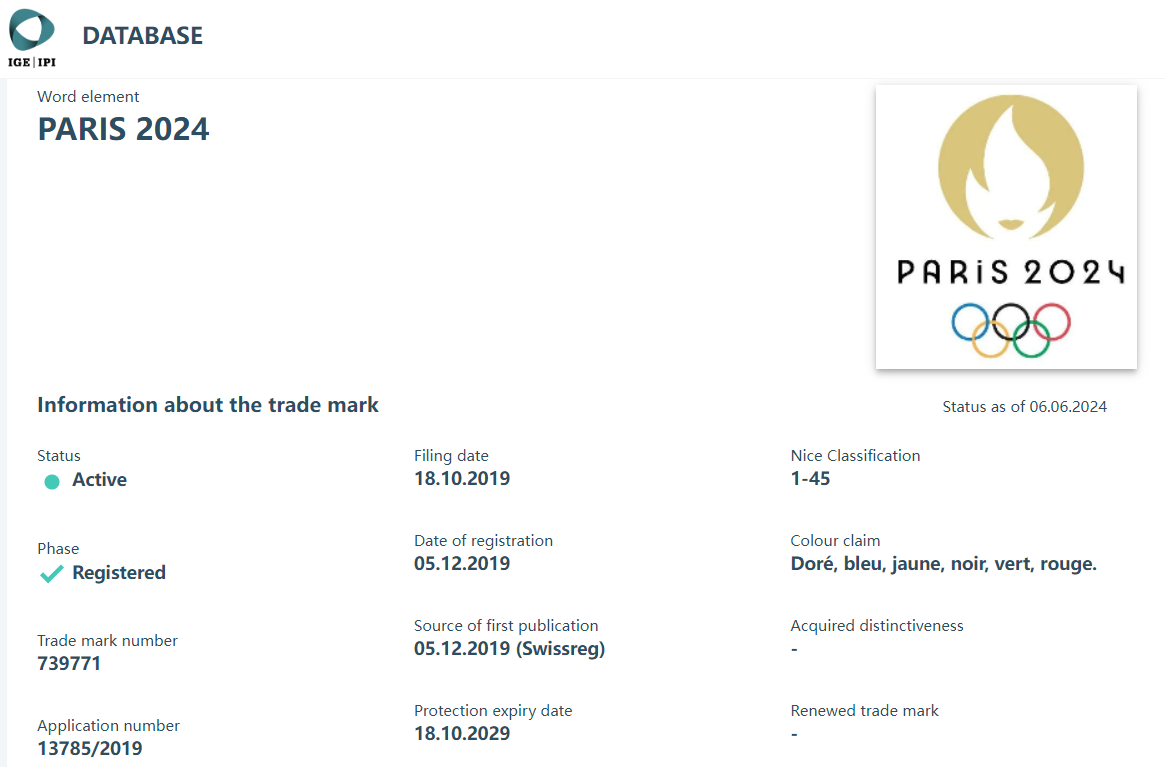The width and height of the screenshot is (1165, 767).
Task: Click the colour claim text starting with Doré
Action: pos(943,563)
